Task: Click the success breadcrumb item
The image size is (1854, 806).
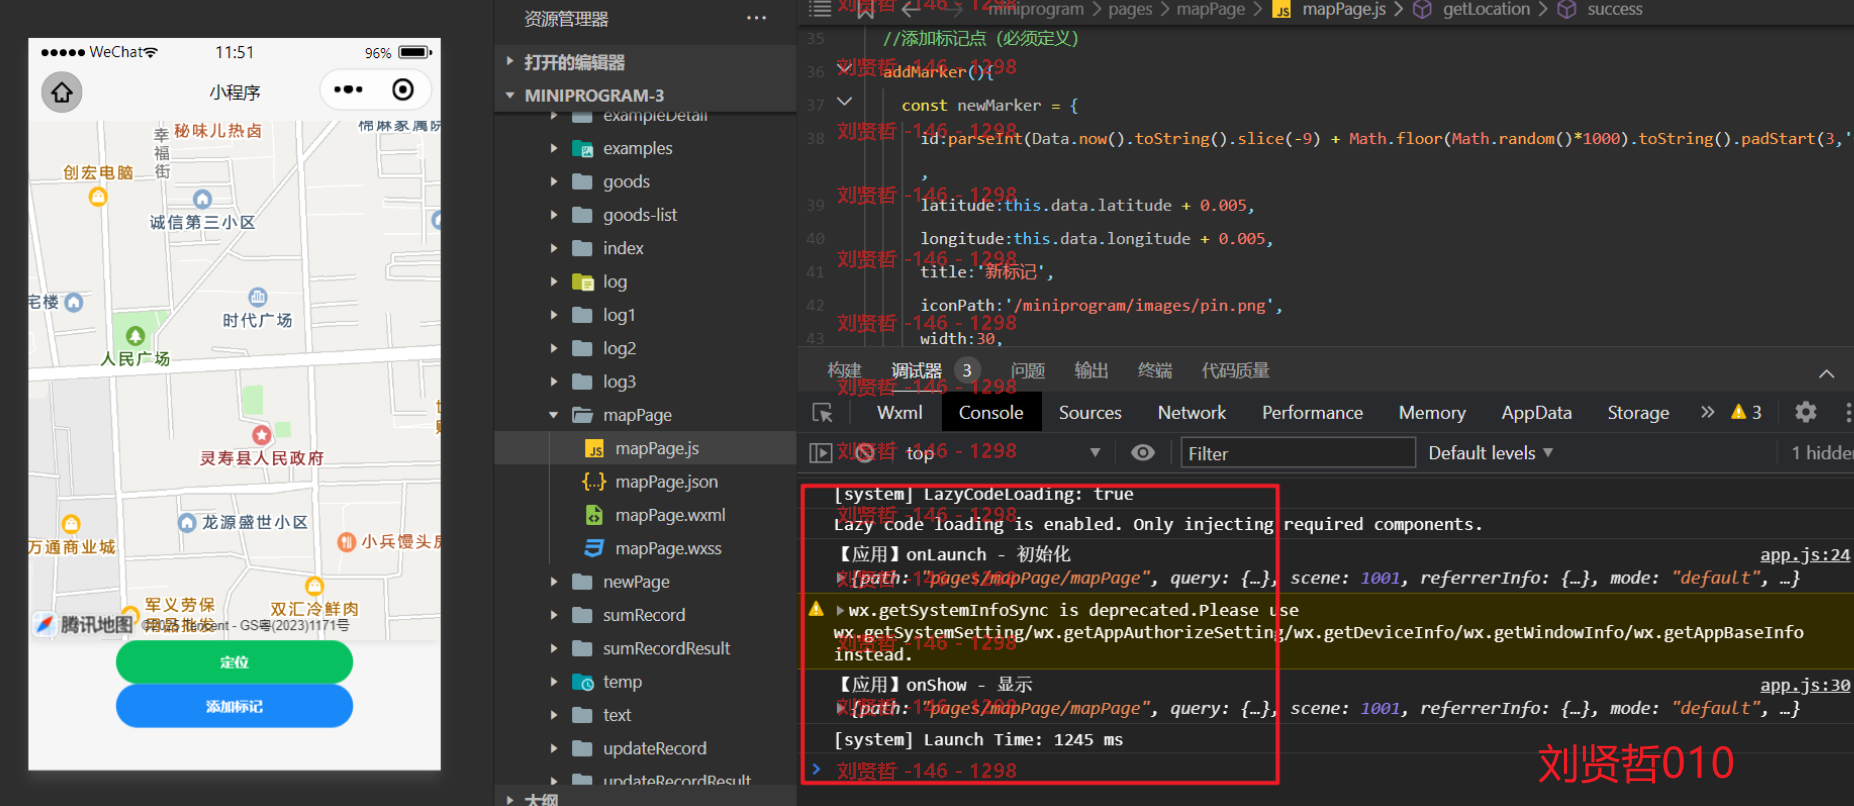Action: 1614,9
